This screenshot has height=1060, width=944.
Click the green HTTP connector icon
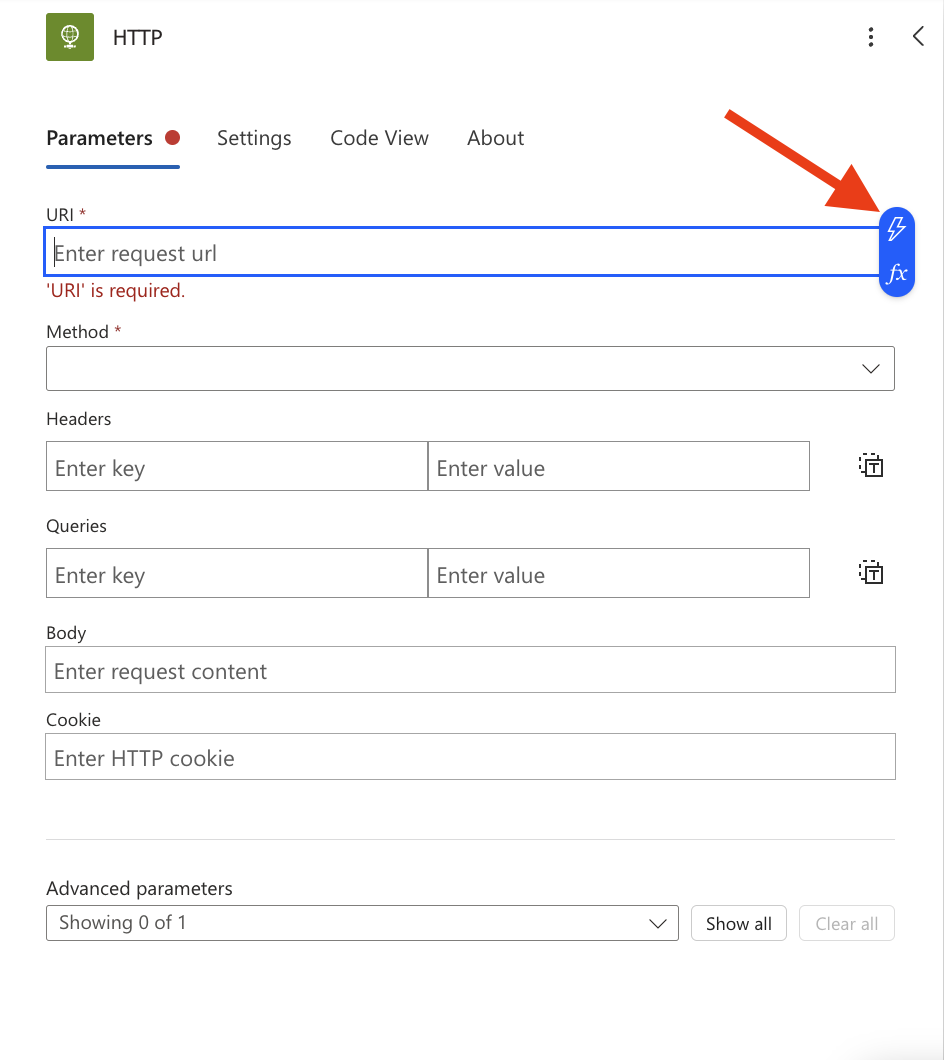[x=70, y=37]
